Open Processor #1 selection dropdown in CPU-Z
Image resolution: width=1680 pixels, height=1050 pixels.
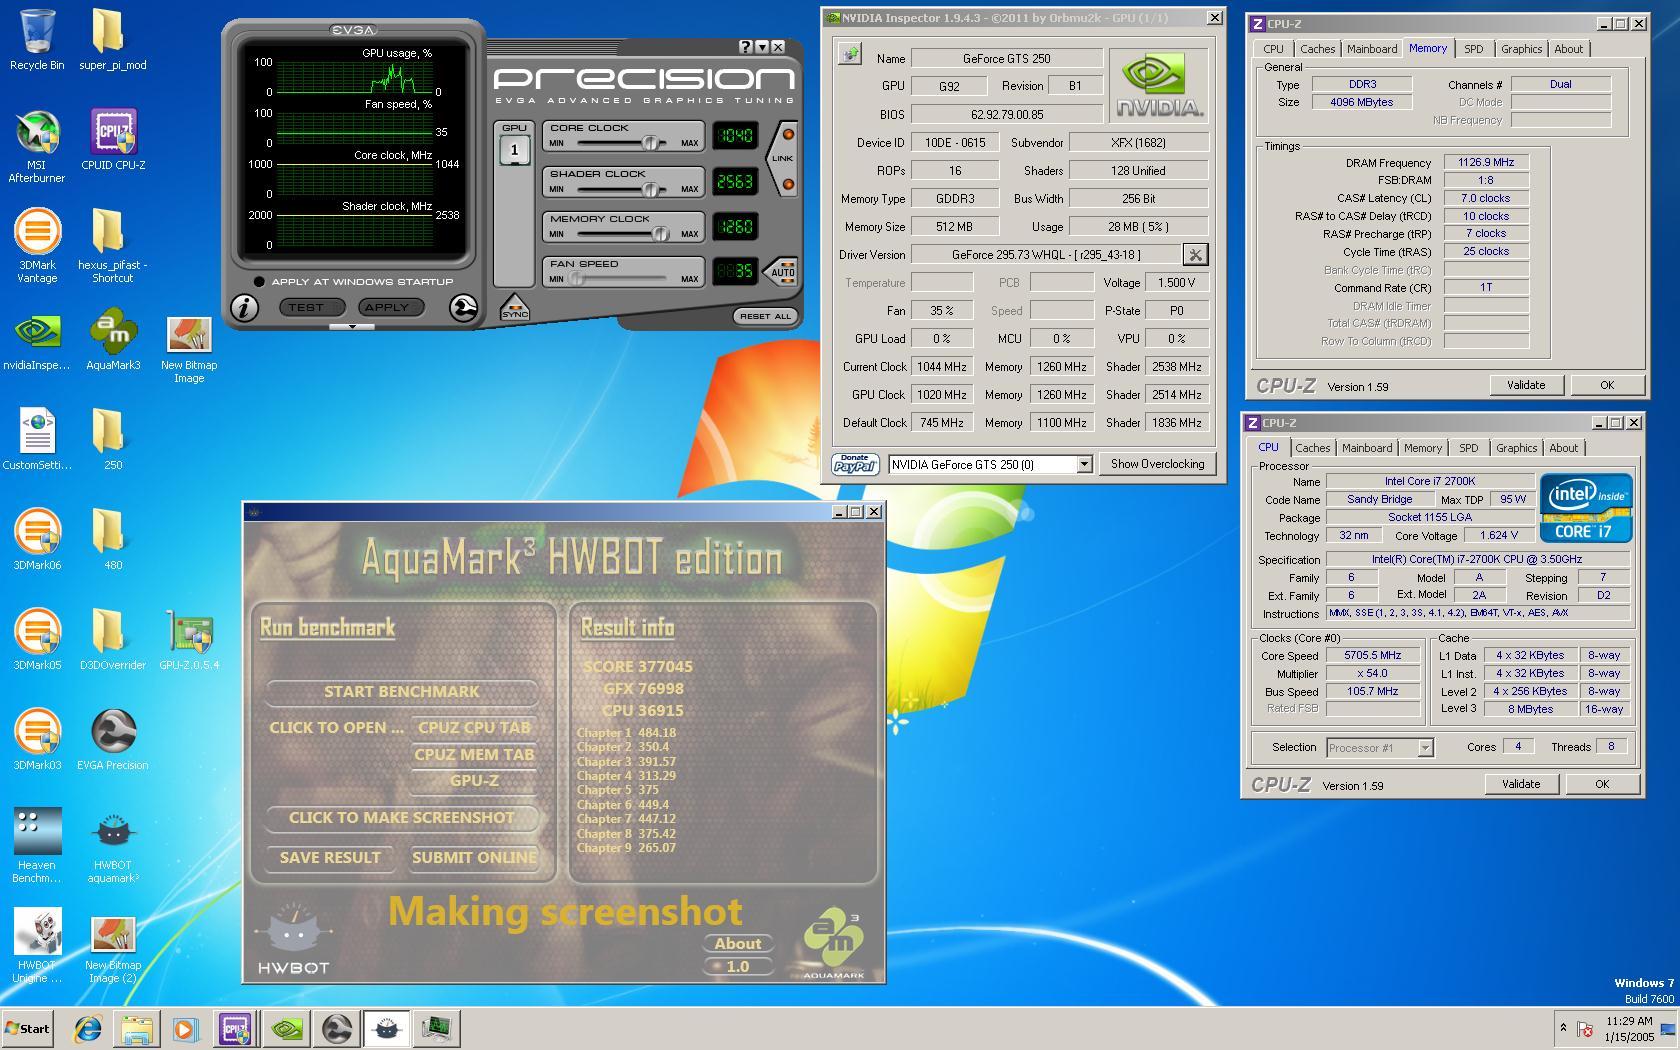(1425, 748)
